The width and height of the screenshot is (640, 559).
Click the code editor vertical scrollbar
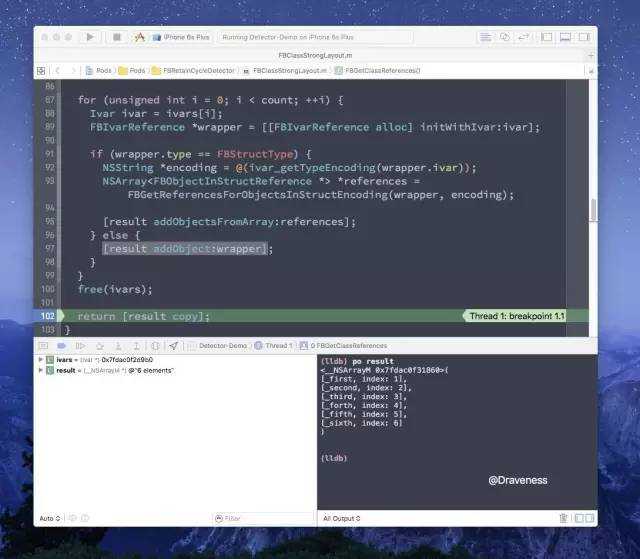593,210
